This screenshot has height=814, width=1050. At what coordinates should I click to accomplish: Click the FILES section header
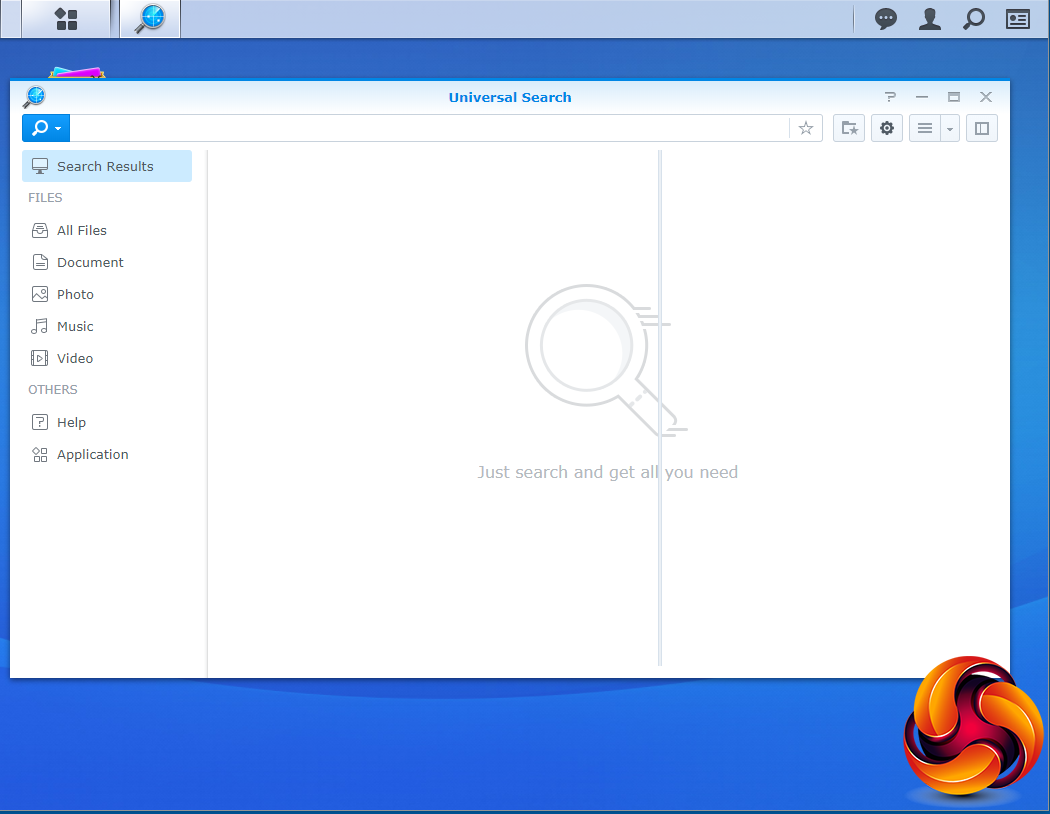pyautogui.click(x=45, y=198)
